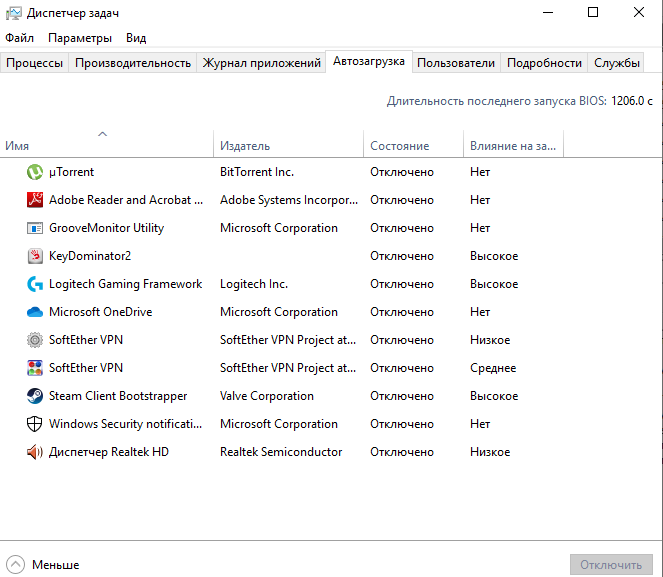Click the Adobe Reader and Acrobat icon
Image resolution: width=663 pixels, height=577 pixels.
click(x=35, y=200)
